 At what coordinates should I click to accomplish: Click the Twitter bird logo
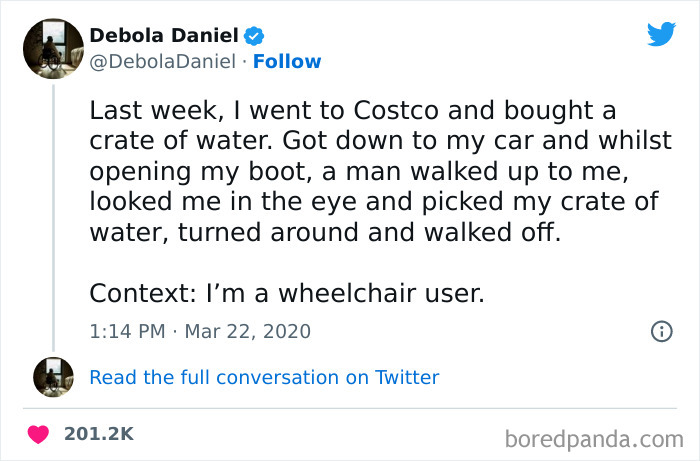coord(661,34)
